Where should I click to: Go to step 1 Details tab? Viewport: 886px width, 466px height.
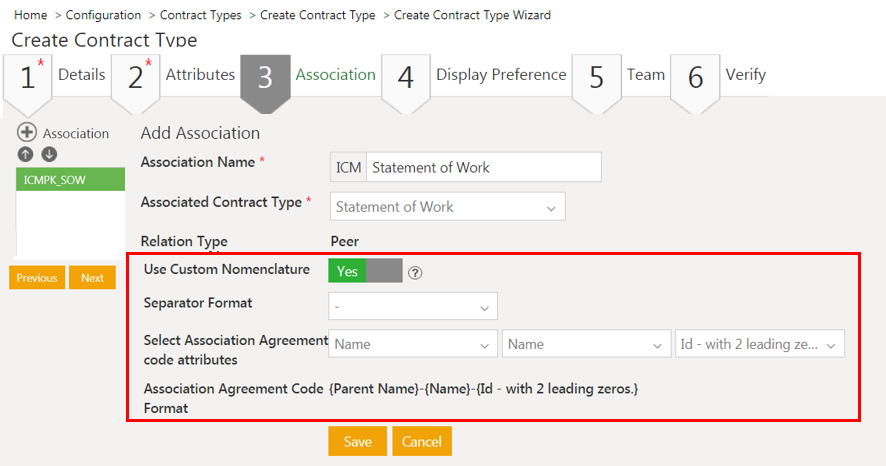[x=56, y=76]
